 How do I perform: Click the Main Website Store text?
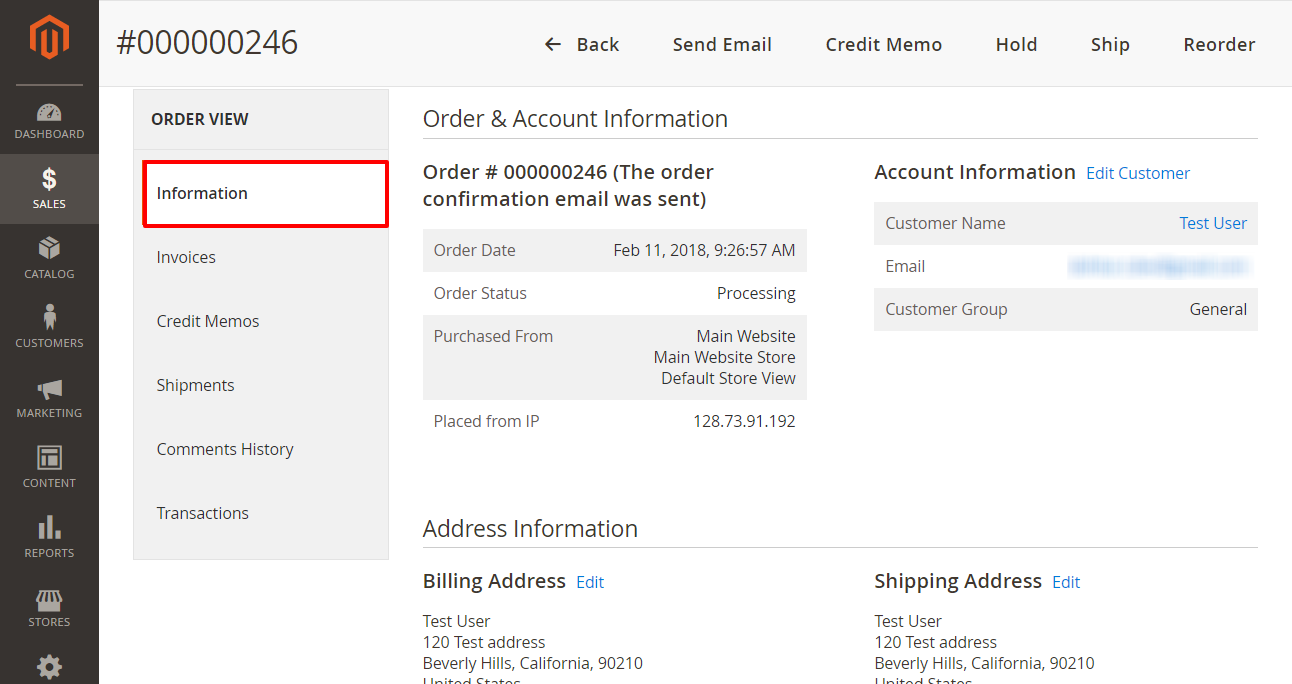click(725, 358)
